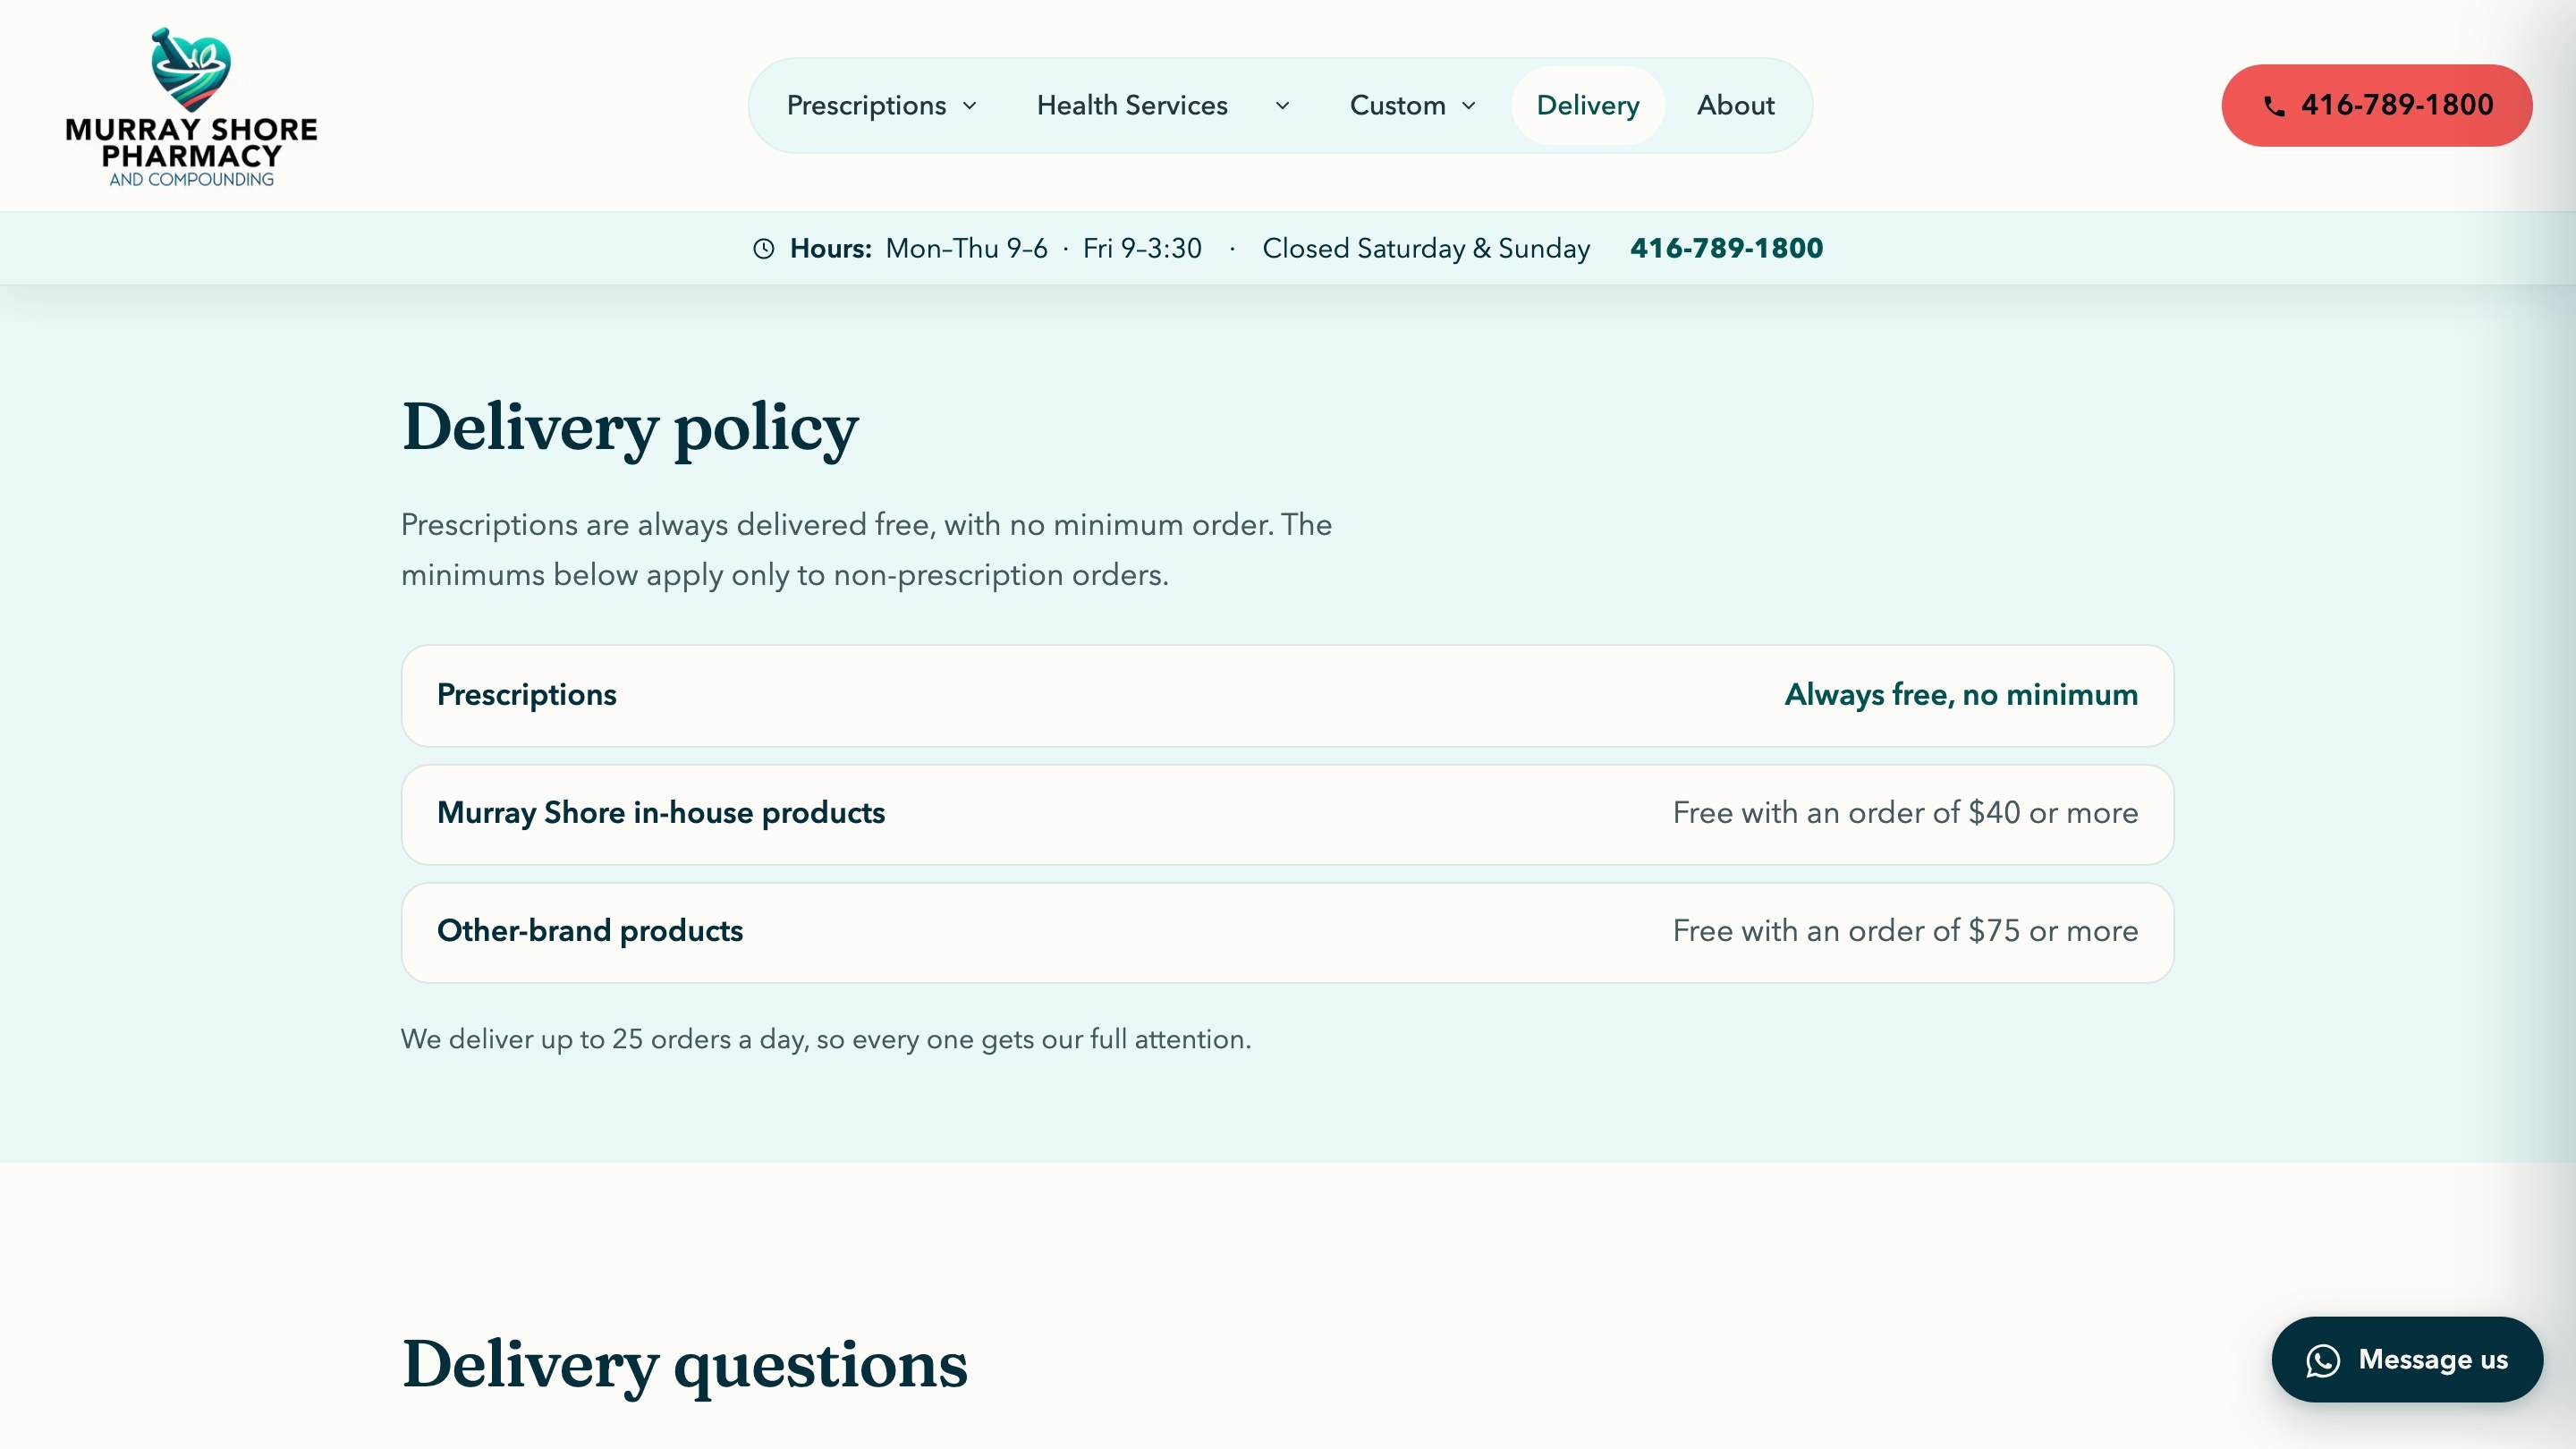
Task: Click the clock icon beside Hours
Action: (764, 249)
